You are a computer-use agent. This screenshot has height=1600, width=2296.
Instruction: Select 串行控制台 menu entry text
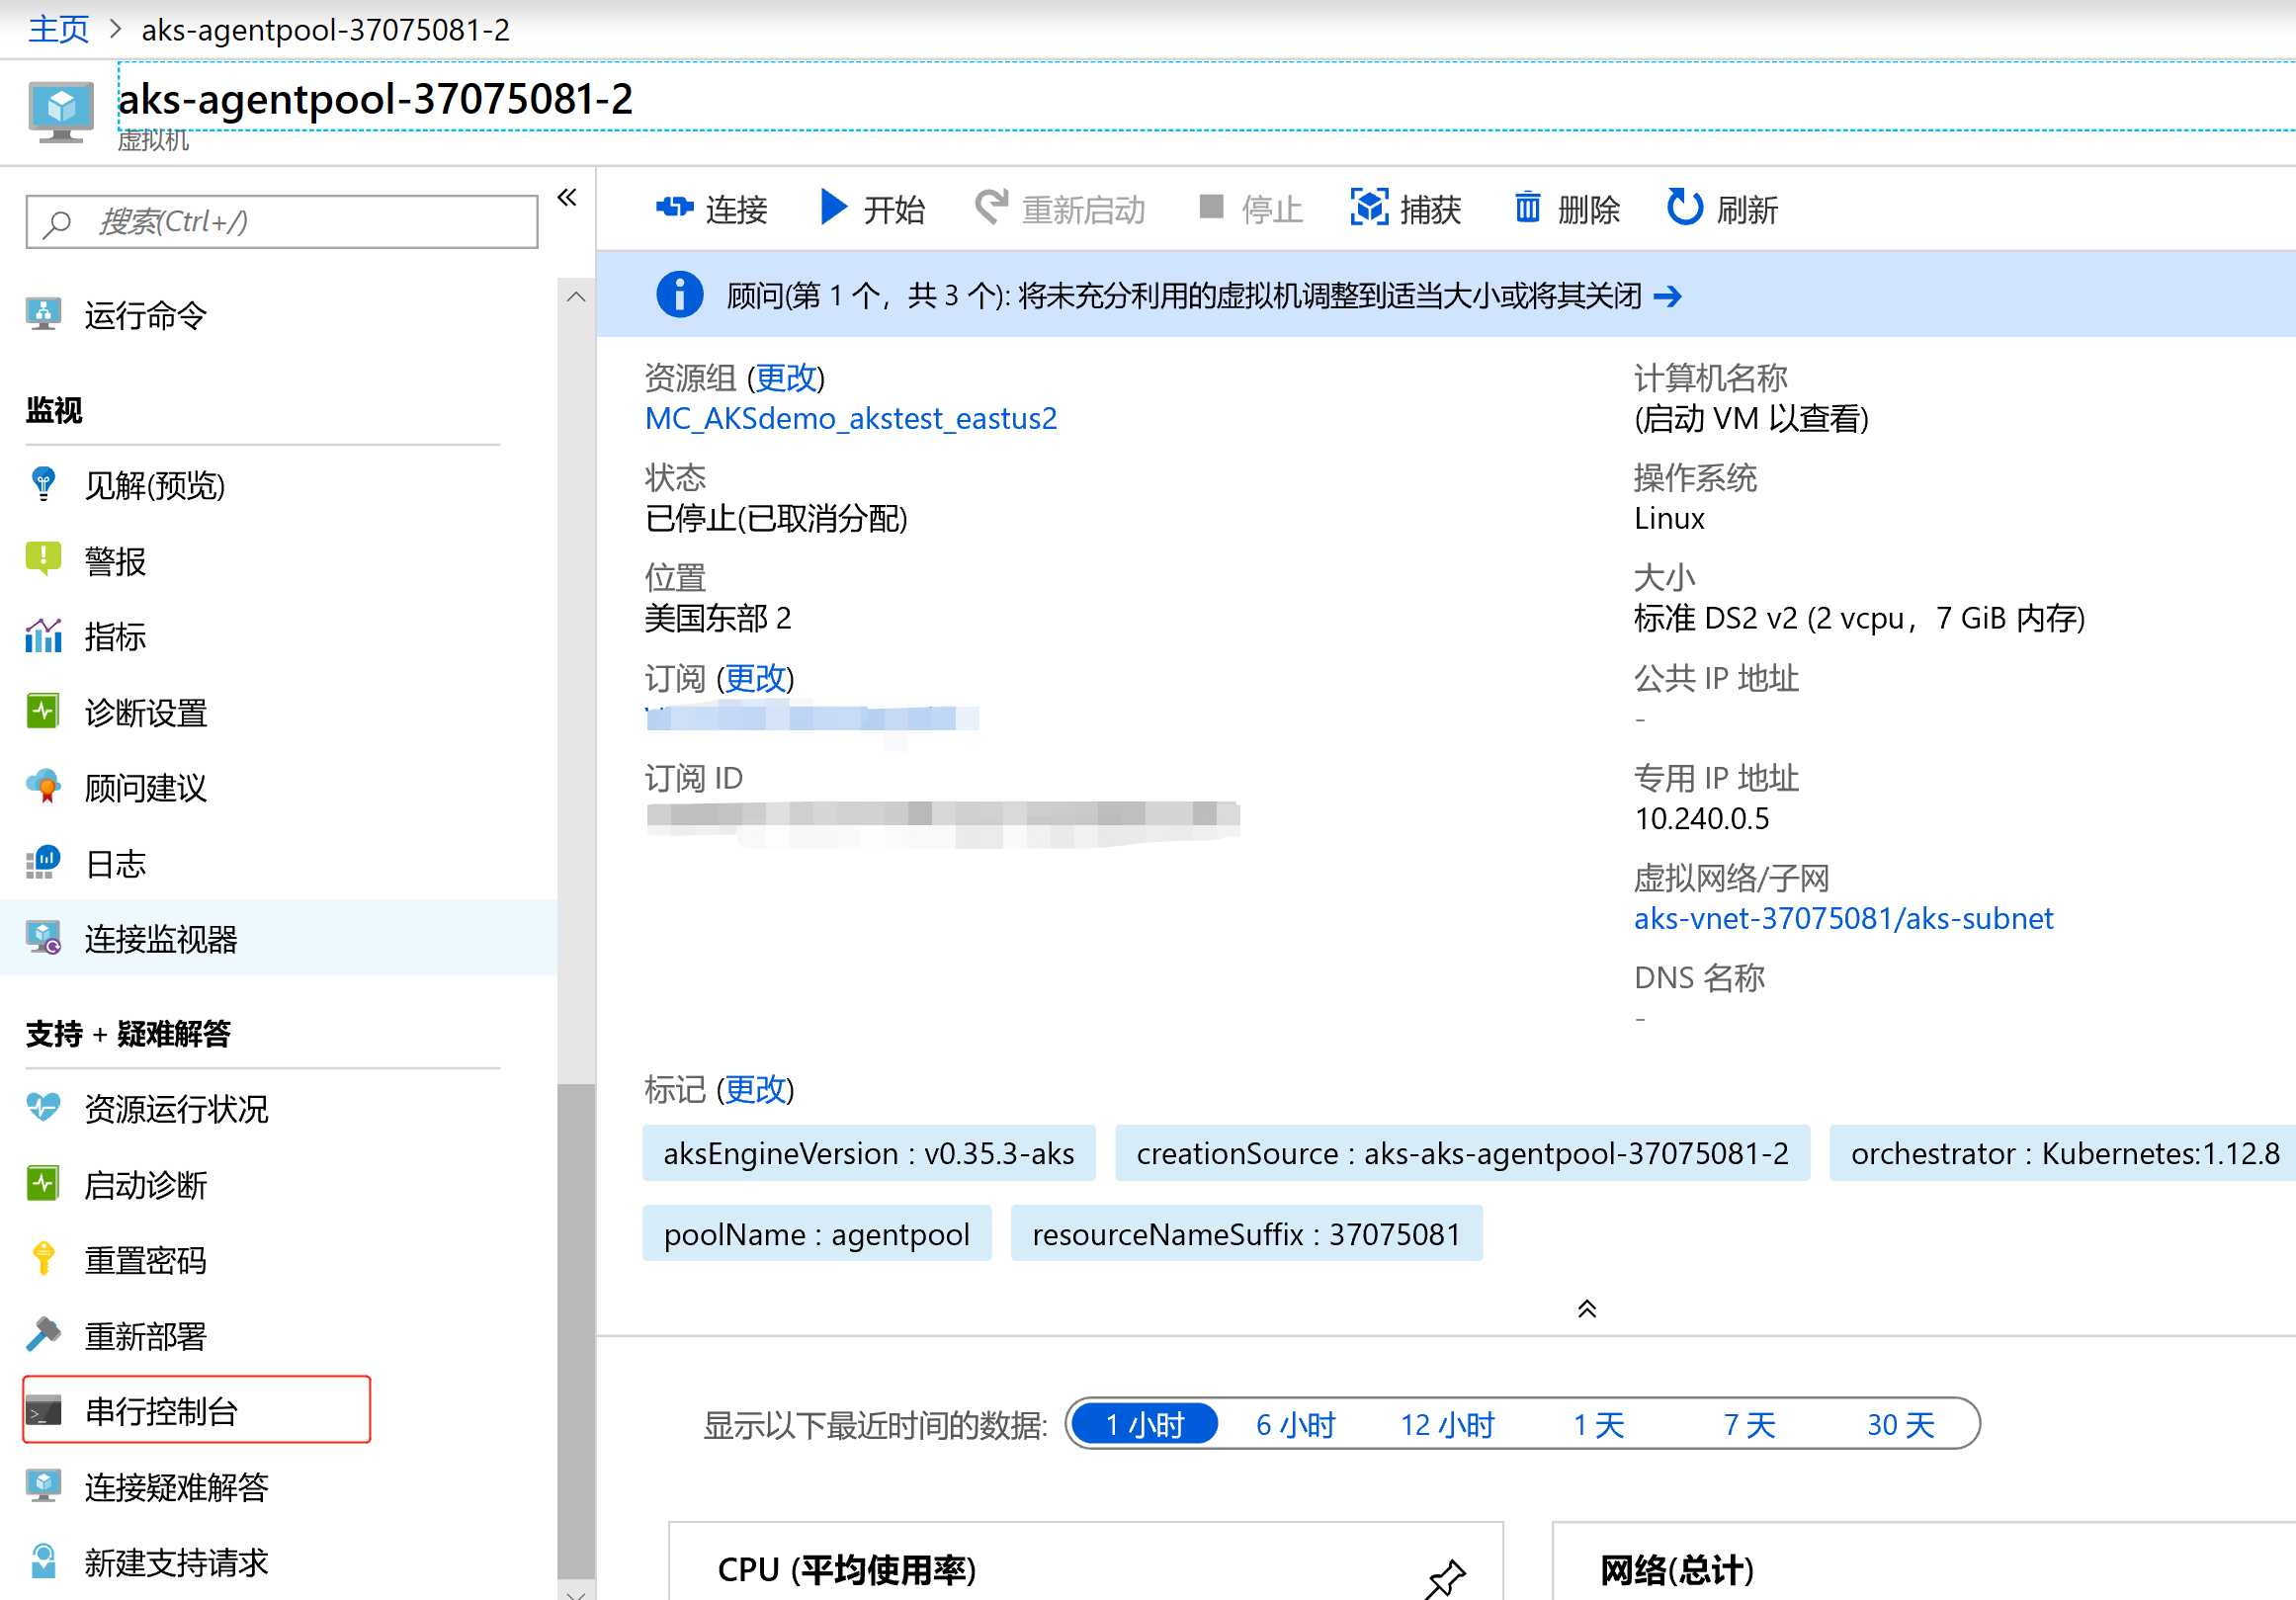pos(161,1411)
